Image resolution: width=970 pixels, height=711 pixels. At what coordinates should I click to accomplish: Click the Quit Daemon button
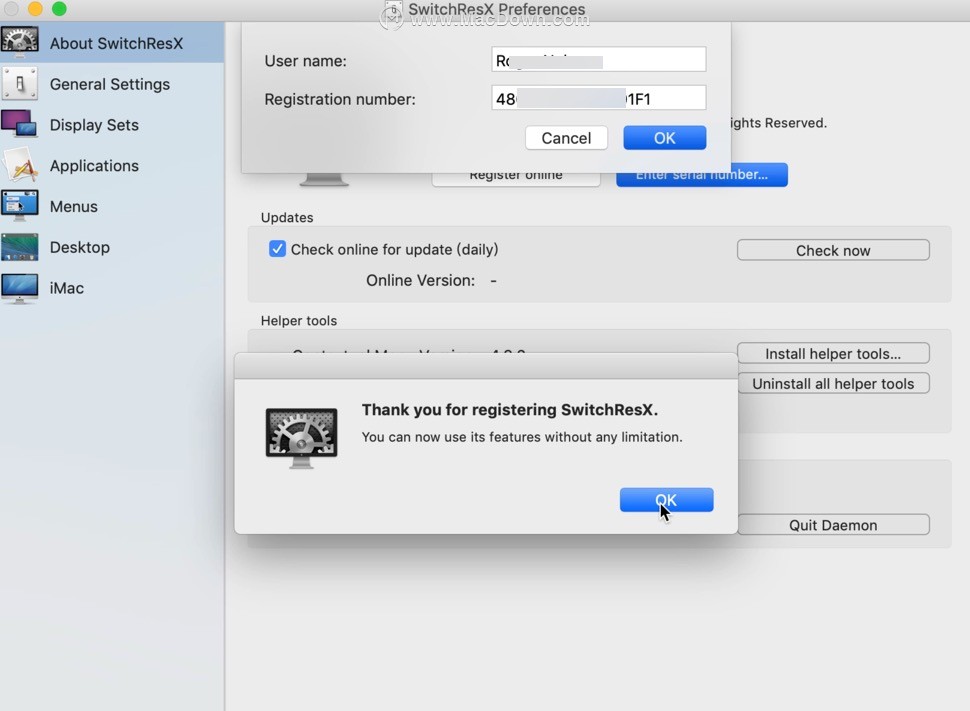click(833, 525)
